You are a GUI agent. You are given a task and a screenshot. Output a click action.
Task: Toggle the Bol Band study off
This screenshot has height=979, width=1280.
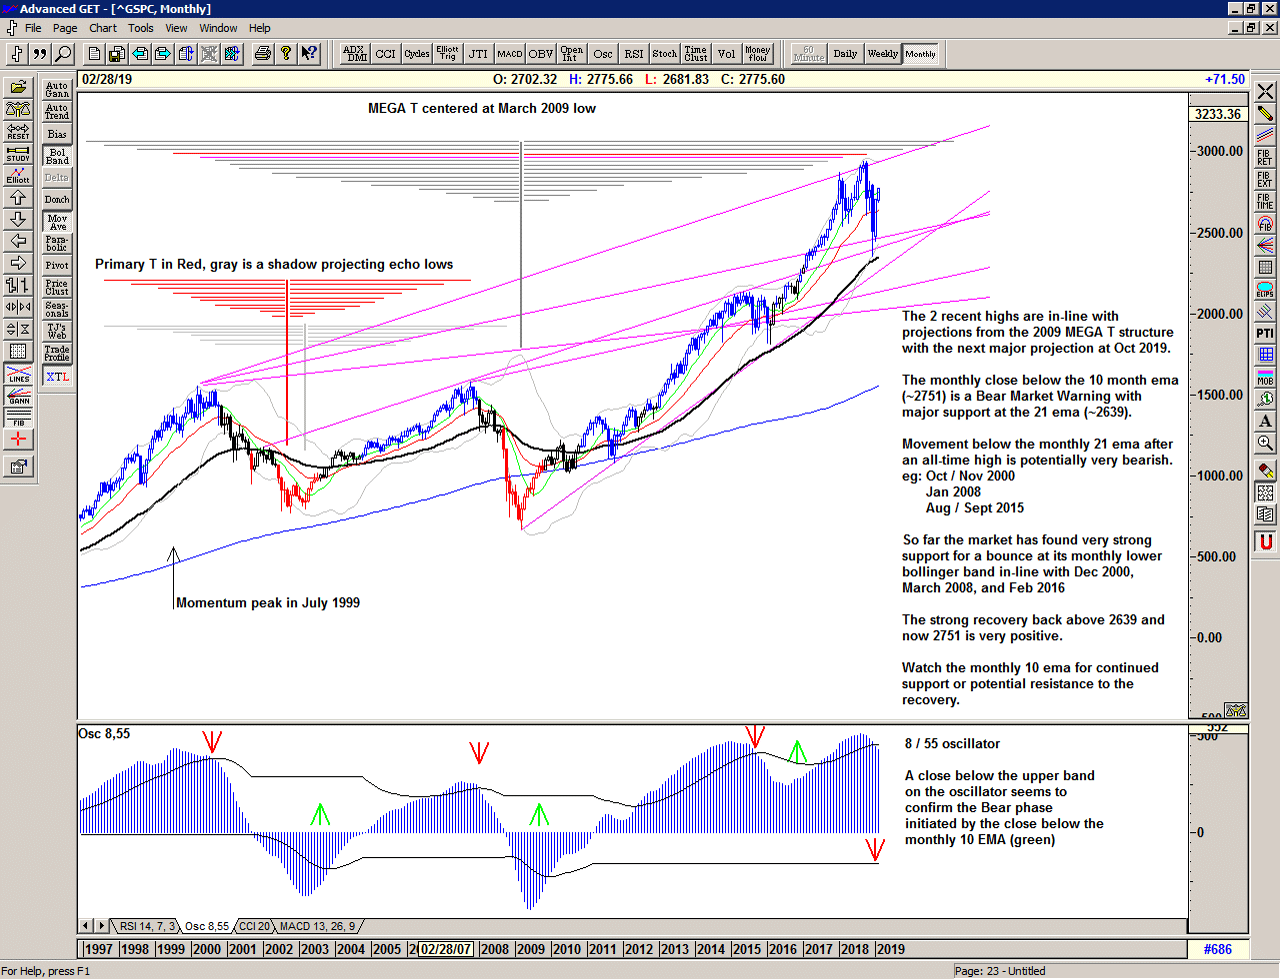pyautogui.click(x=56, y=155)
